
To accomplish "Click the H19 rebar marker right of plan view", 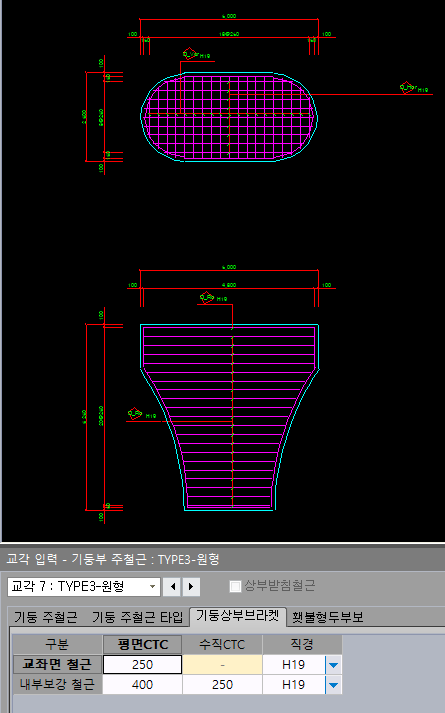I will click(x=414, y=88).
